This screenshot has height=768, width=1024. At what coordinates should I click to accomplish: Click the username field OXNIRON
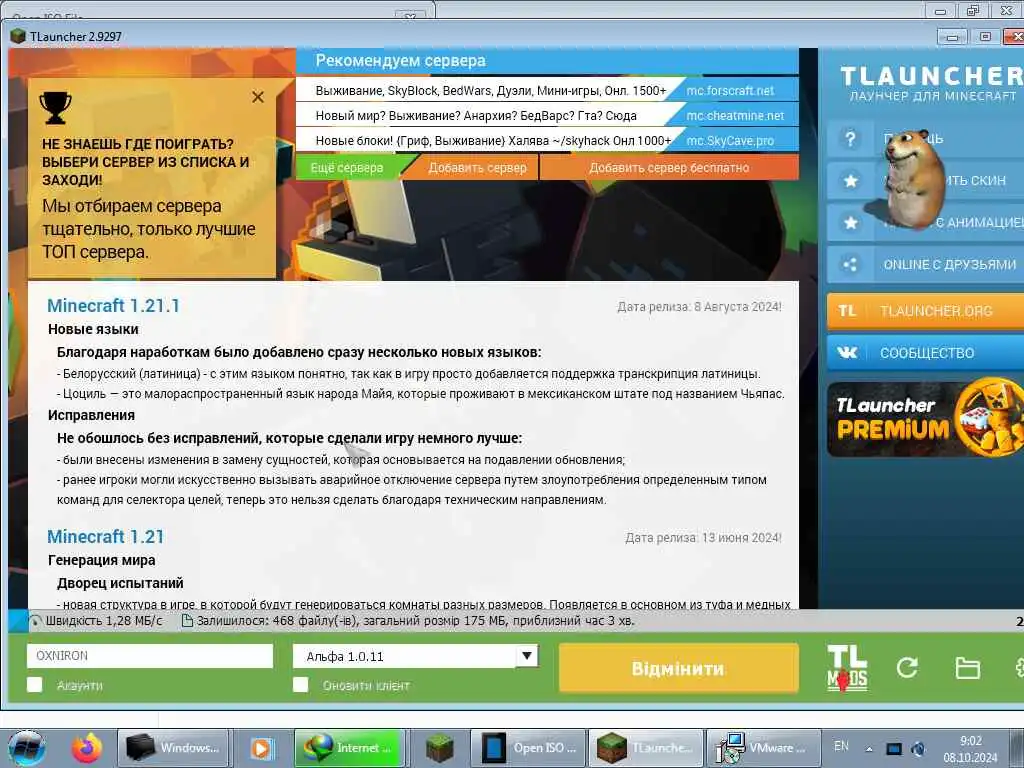pos(150,656)
